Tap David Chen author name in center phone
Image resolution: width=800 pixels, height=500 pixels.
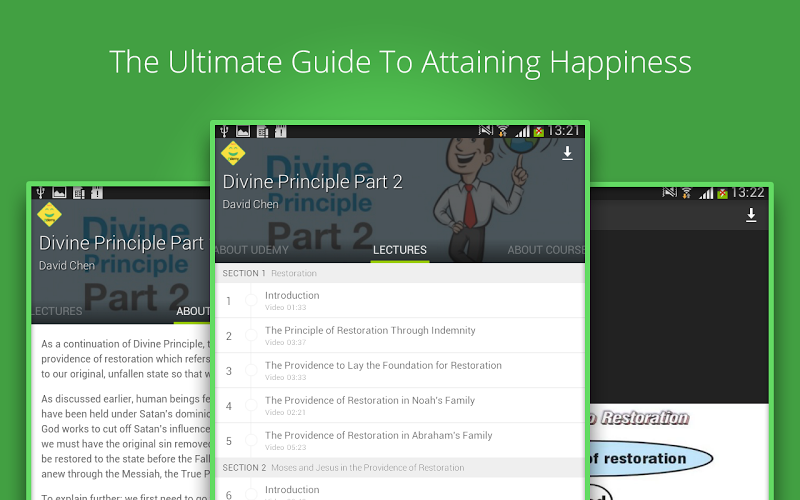251,204
